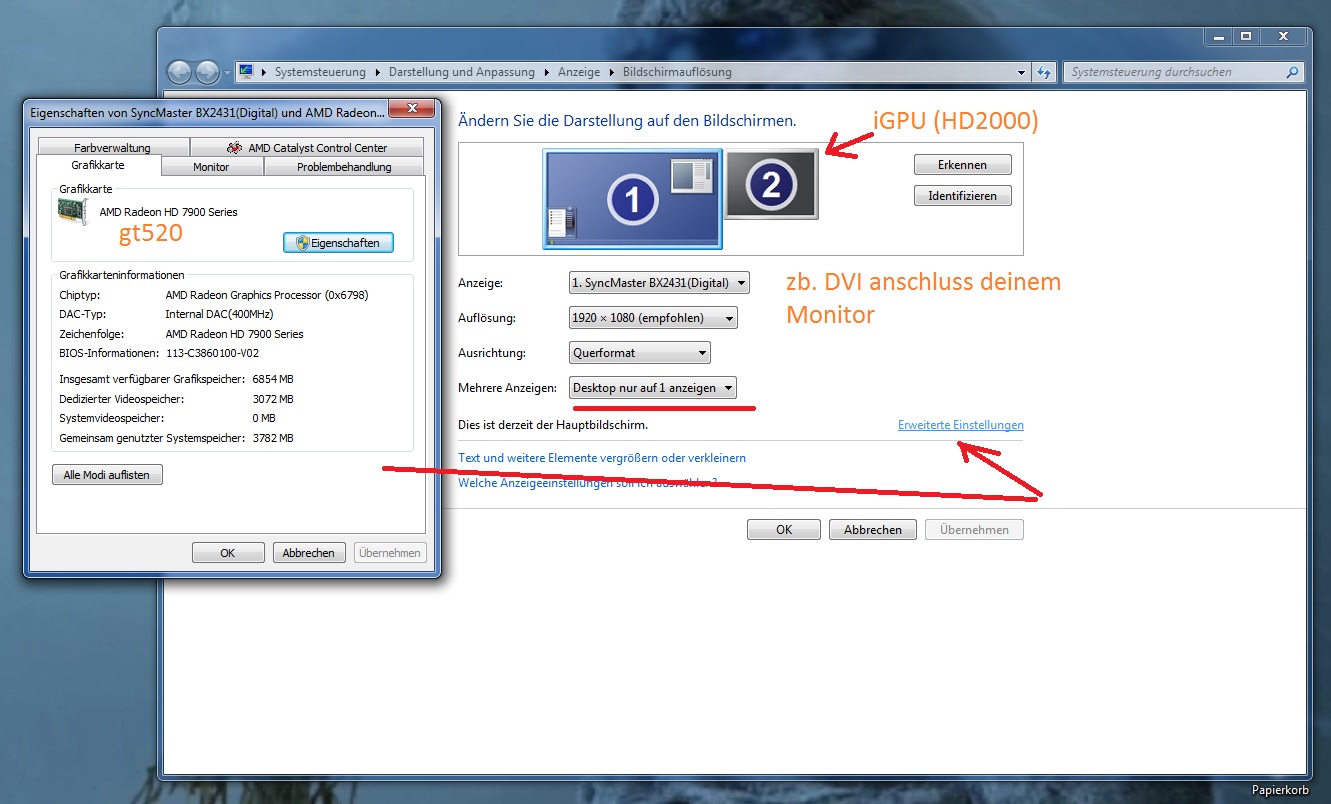Maximize the Bildschirmauflösung window
Image resolution: width=1331 pixels, height=804 pixels.
1246,36
